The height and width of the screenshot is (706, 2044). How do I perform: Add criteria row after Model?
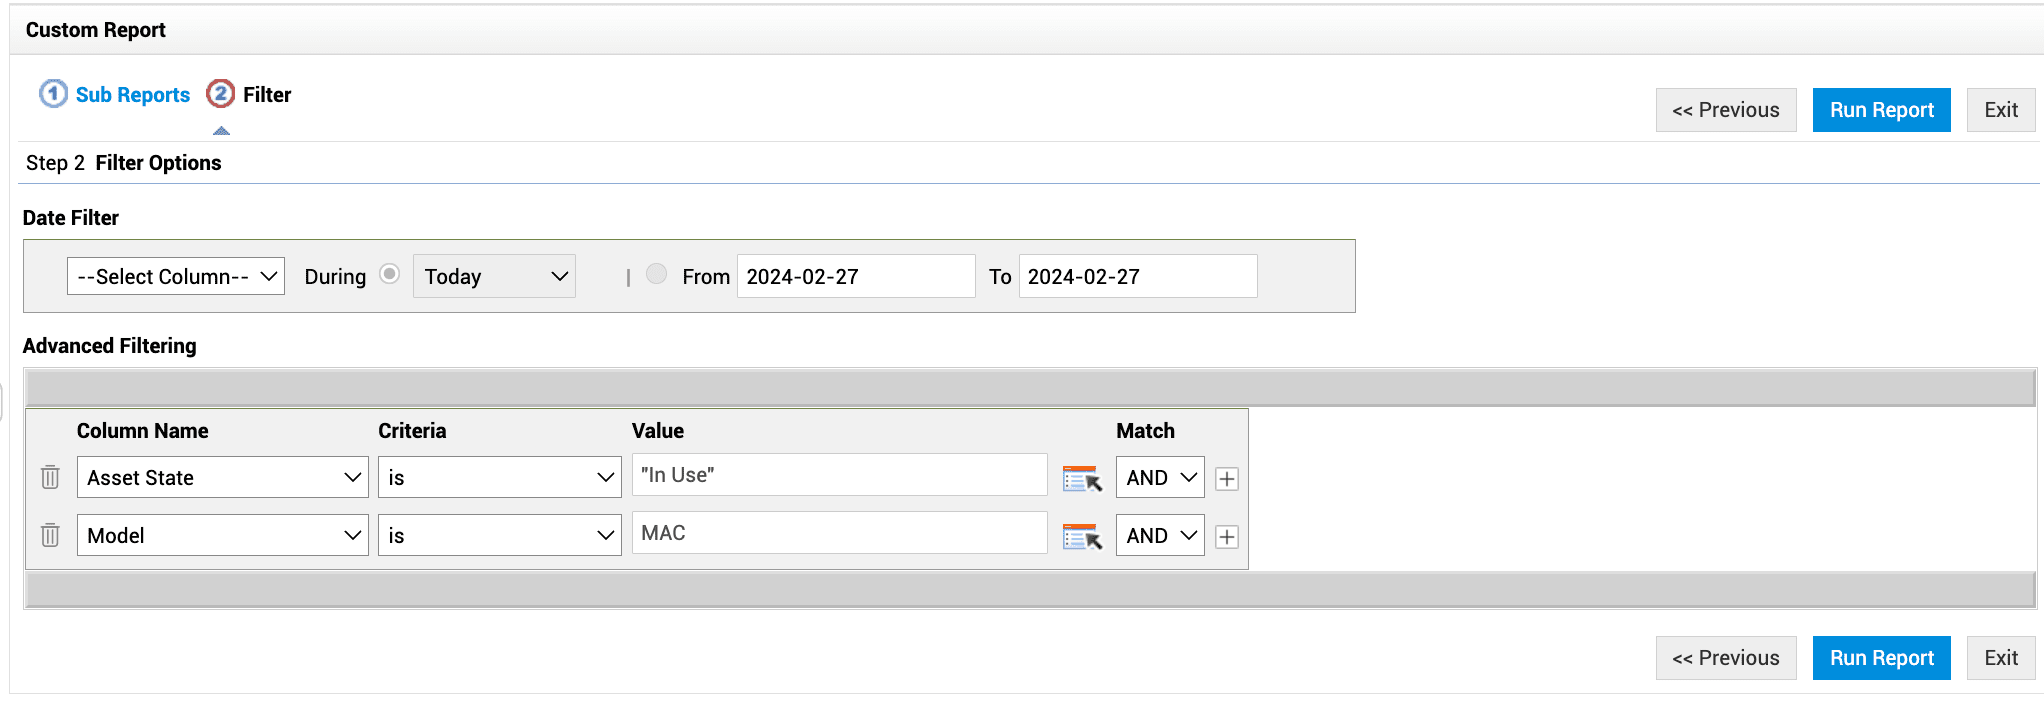pyautogui.click(x=1227, y=537)
